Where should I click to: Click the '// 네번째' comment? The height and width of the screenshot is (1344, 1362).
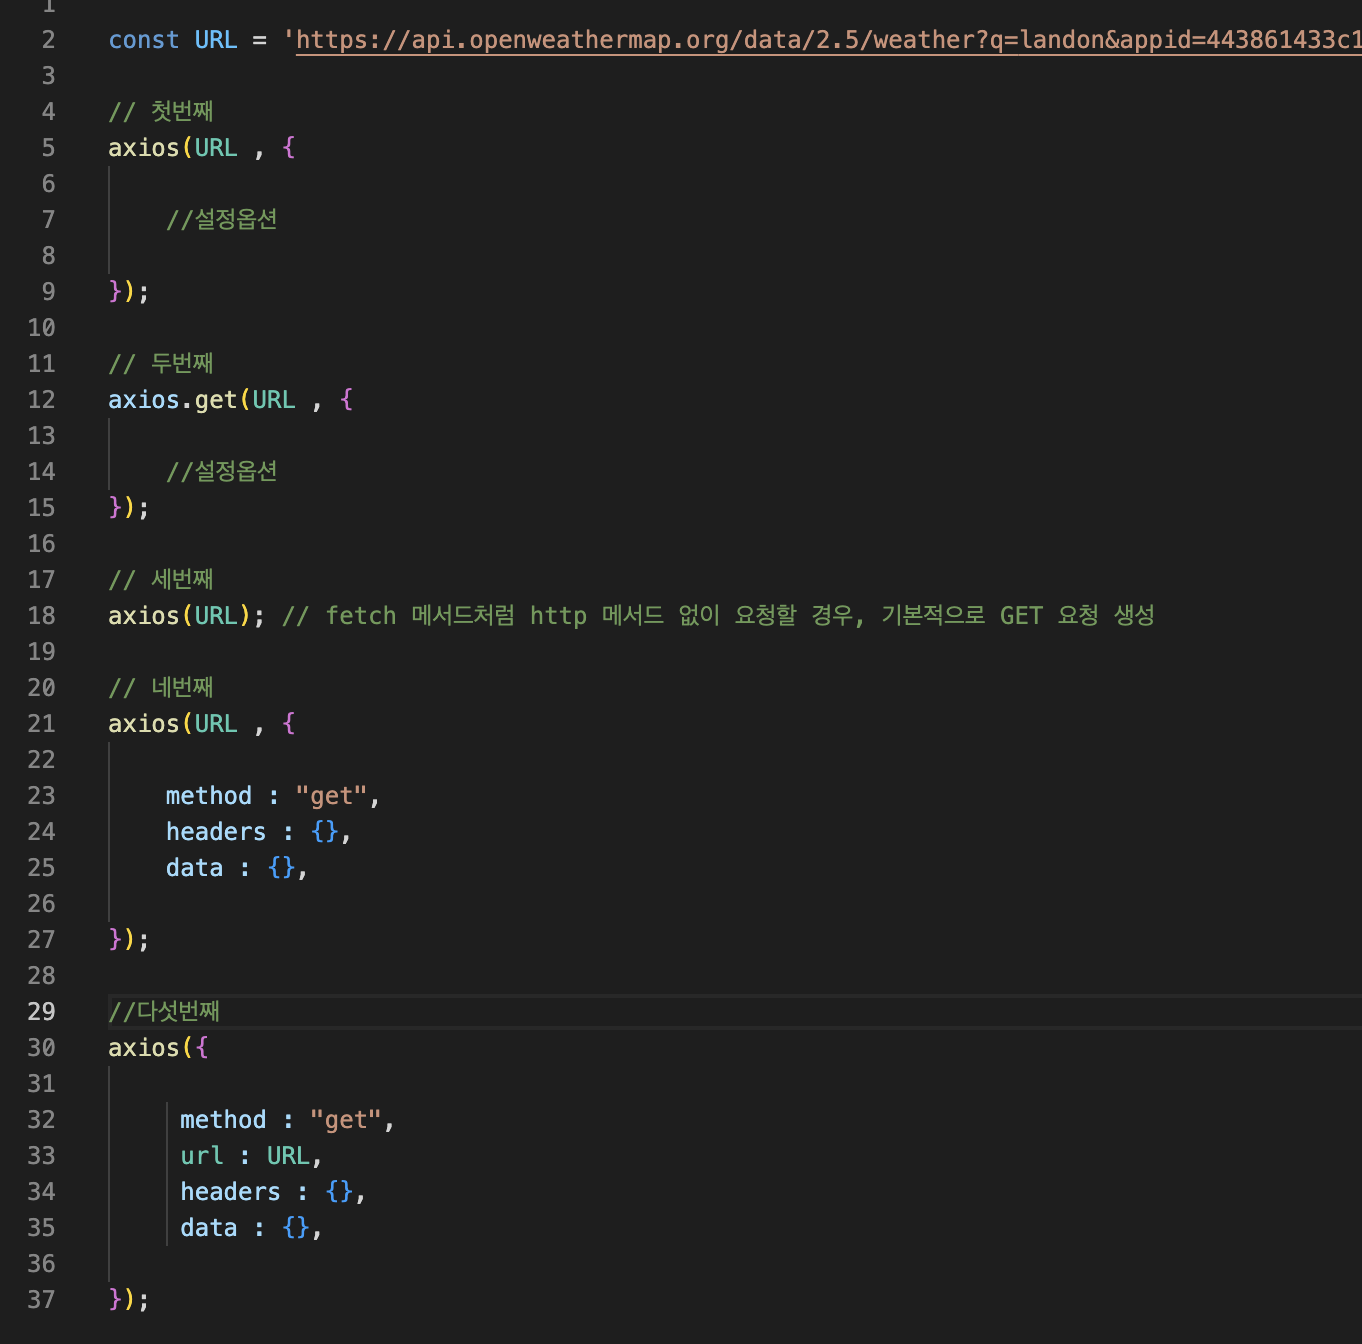tap(161, 687)
